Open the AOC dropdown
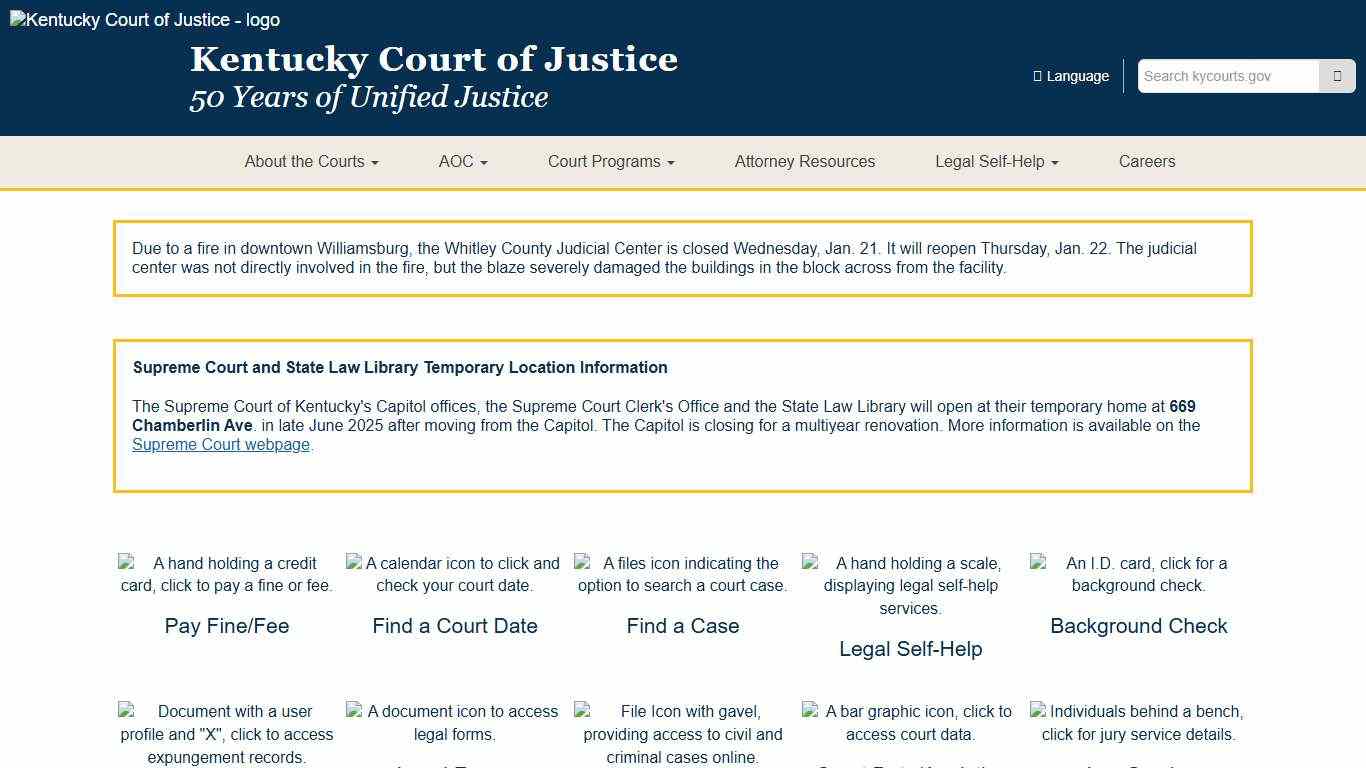The image size is (1366, 768). pyautogui.click(x=462, y=162)
